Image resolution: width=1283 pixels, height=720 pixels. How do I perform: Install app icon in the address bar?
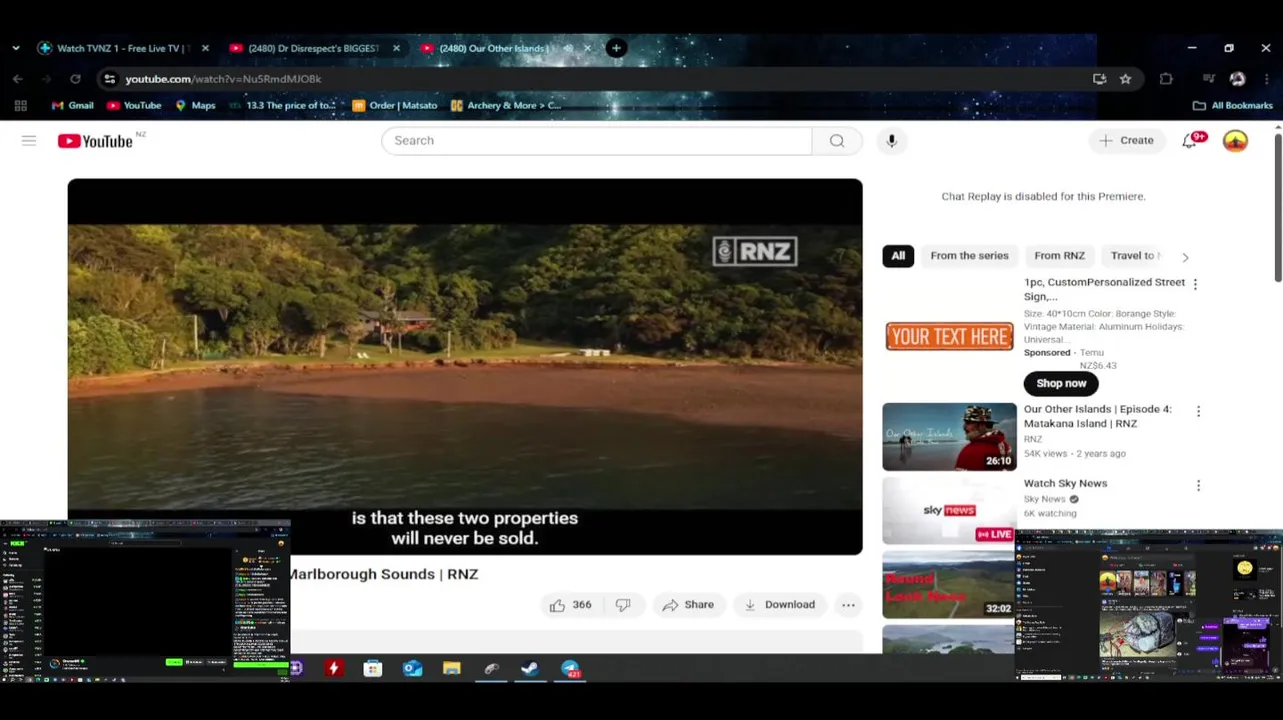(x=1099, y=79)
